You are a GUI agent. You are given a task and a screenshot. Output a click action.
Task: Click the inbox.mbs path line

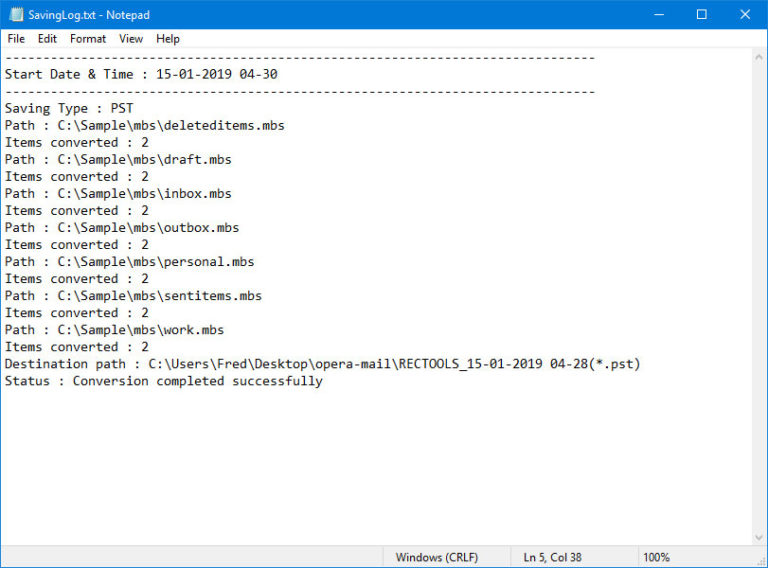tap(118, 193)
